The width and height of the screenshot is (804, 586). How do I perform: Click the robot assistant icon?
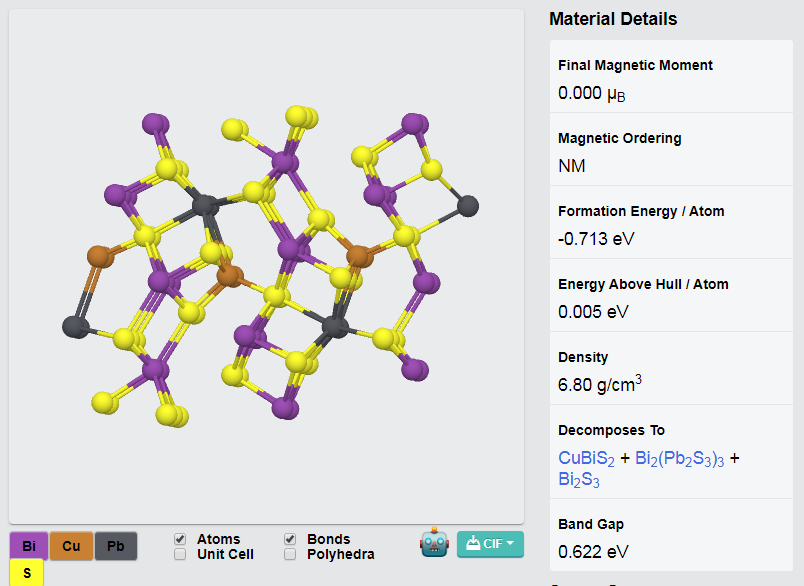tap(434, 542)
